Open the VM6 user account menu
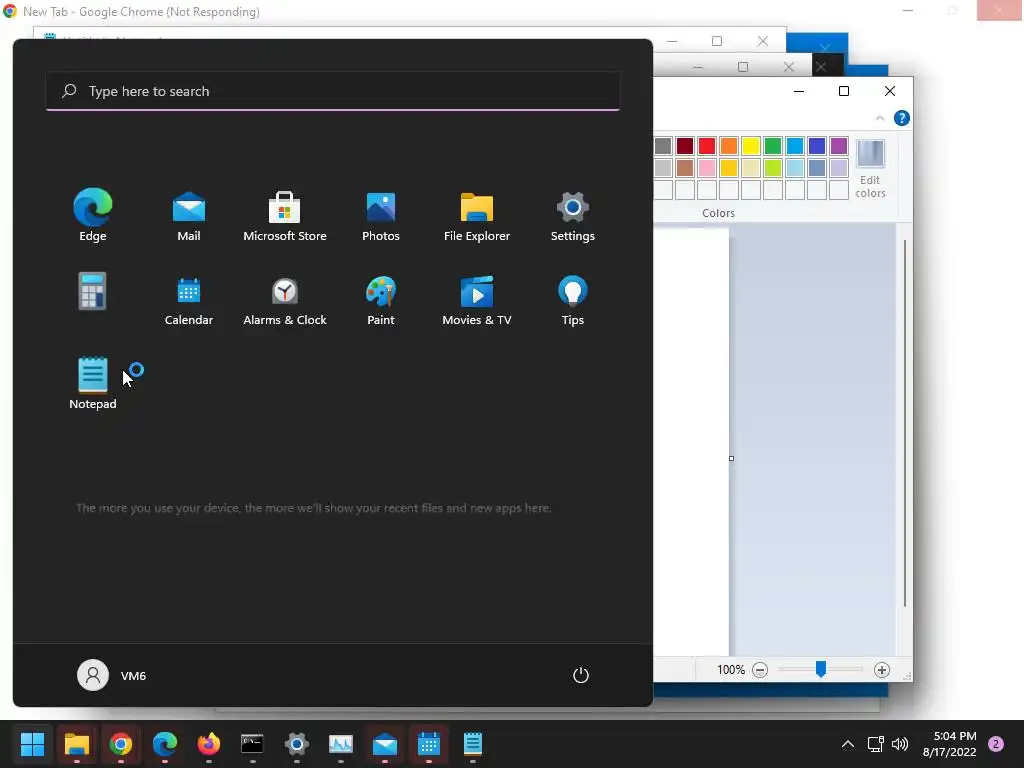1024x768 pixels. (112, 675)
